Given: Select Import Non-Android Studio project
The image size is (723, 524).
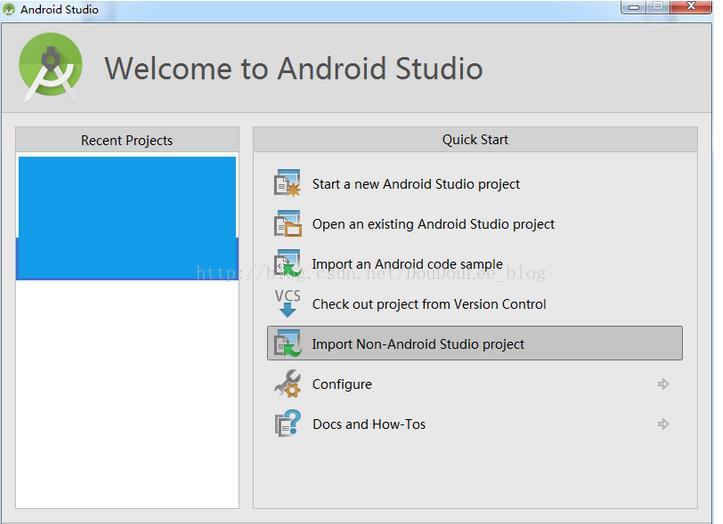Looking at the screenshot, I should pyautogui.click(x=475, y=343).
